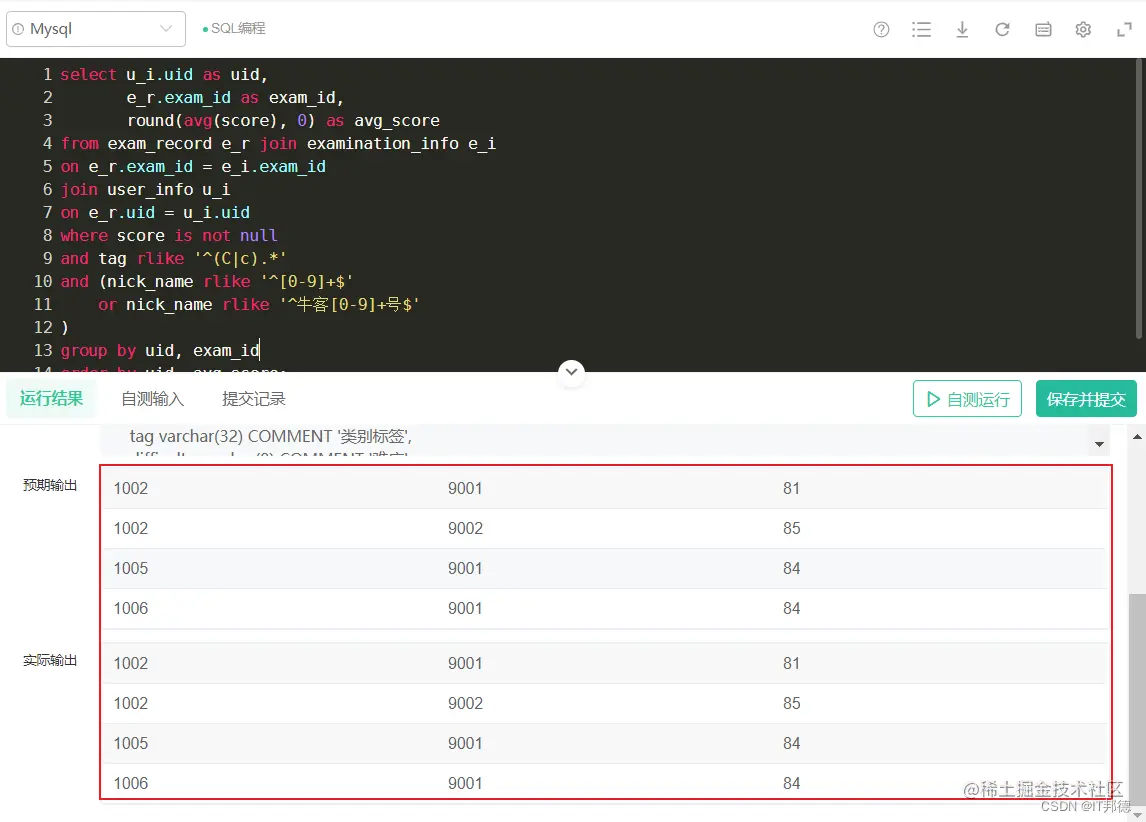Switch to 自测输入 tab
The width and height of the screenshot is (1146, 822).
point(153,399)
